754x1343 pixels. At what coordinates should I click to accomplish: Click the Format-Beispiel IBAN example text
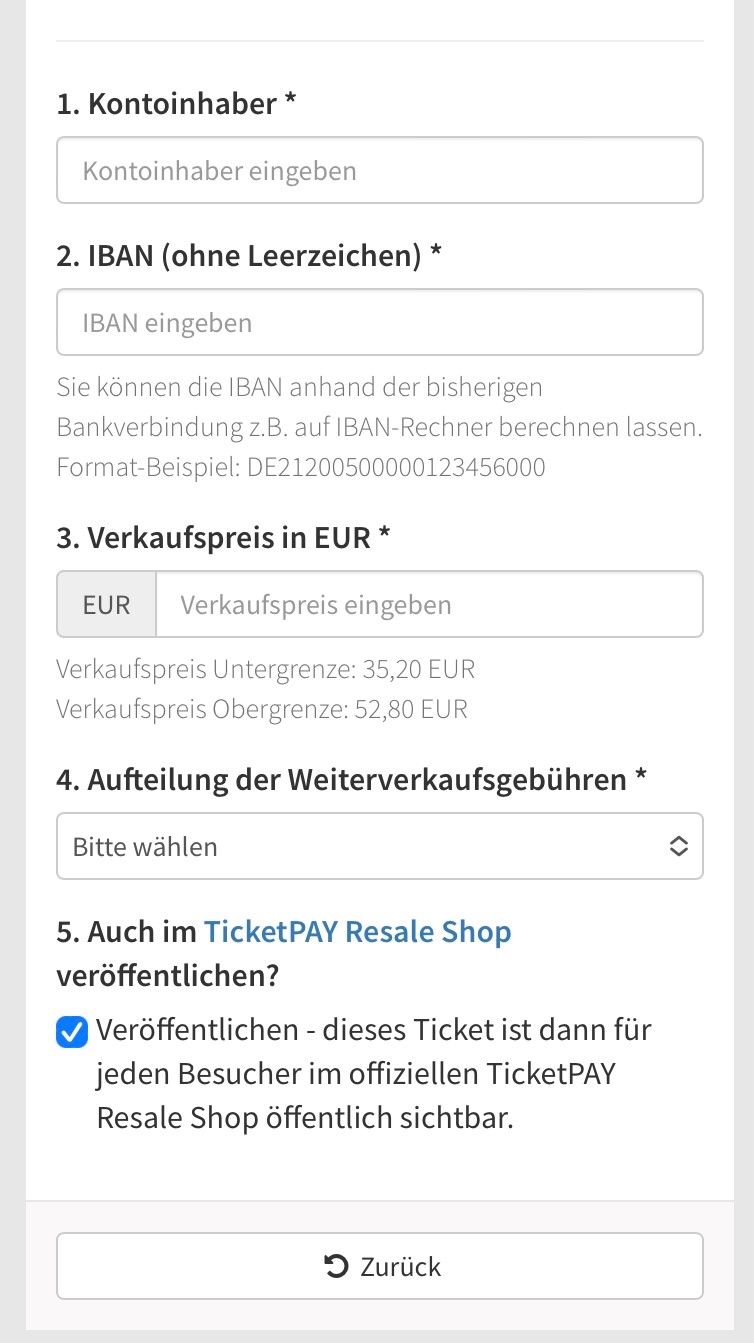point(301,467)
